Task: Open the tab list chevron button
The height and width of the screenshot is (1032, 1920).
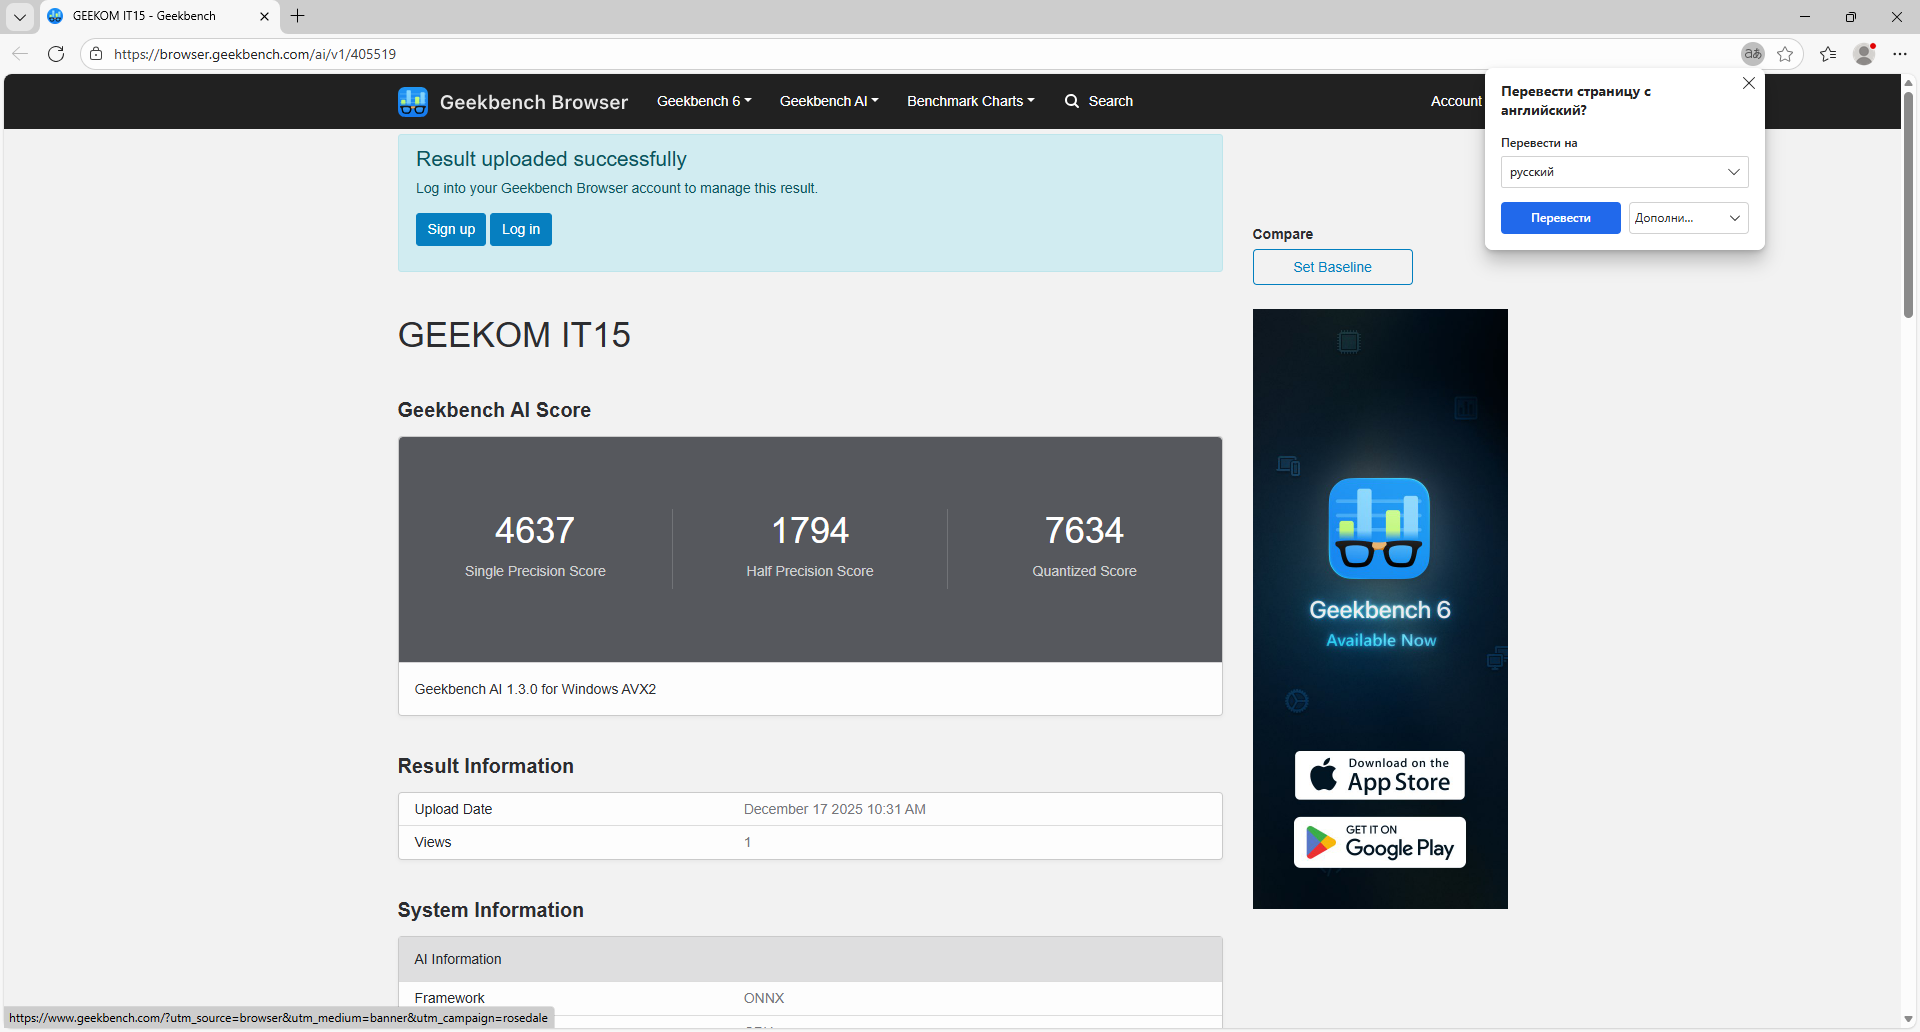Action: tap(20, 16)
